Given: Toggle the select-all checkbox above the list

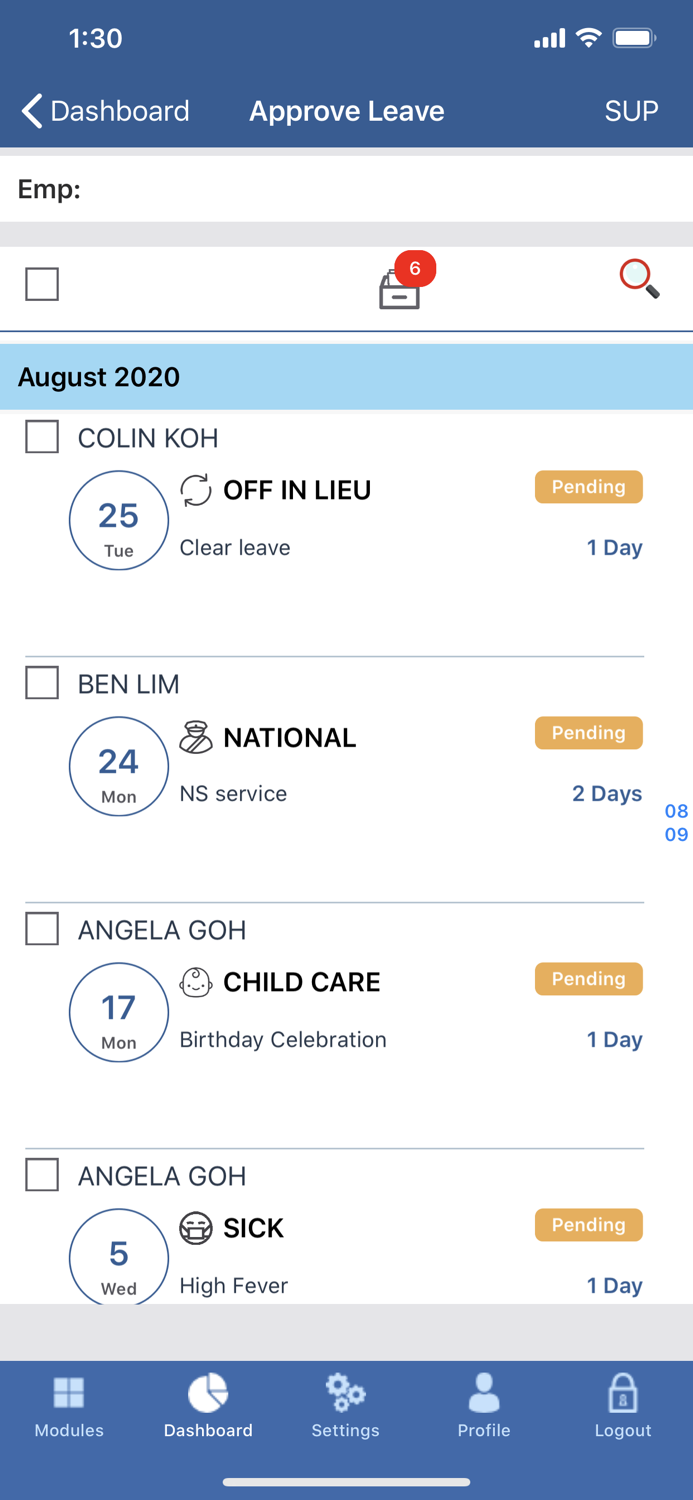Looking at the screenshot, I should click(42, 284).
